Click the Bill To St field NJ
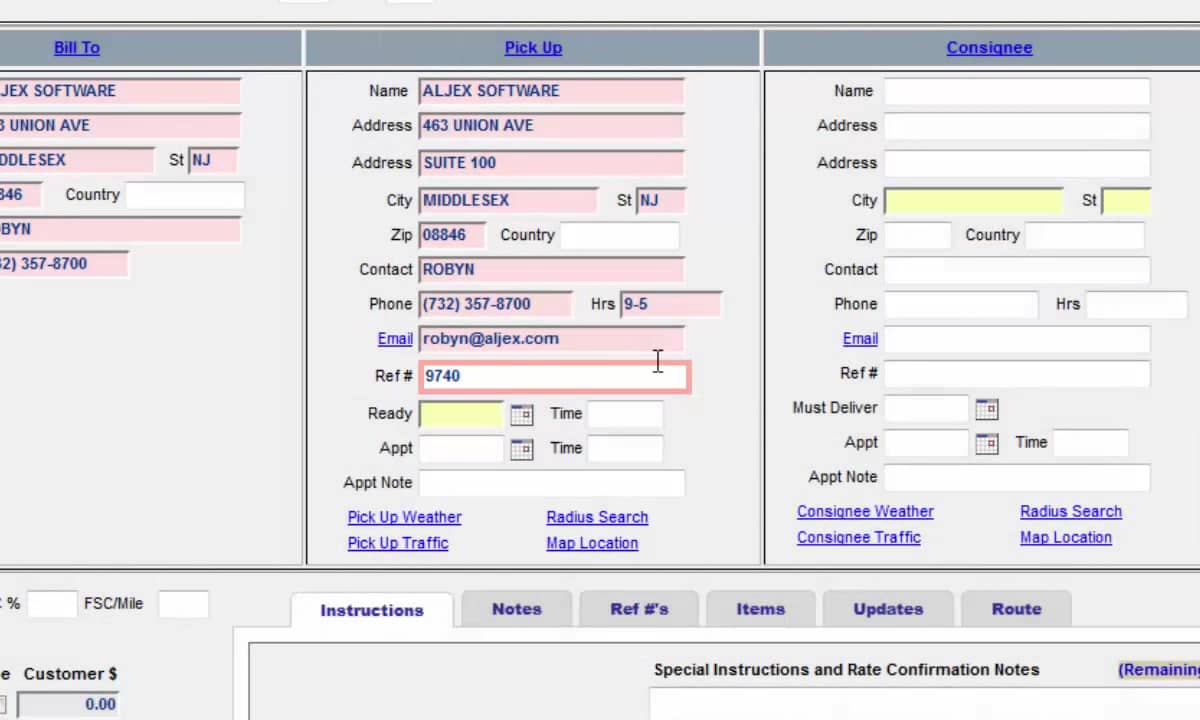The width and height of the screenshot is (1200, 720). click(213, 160)
